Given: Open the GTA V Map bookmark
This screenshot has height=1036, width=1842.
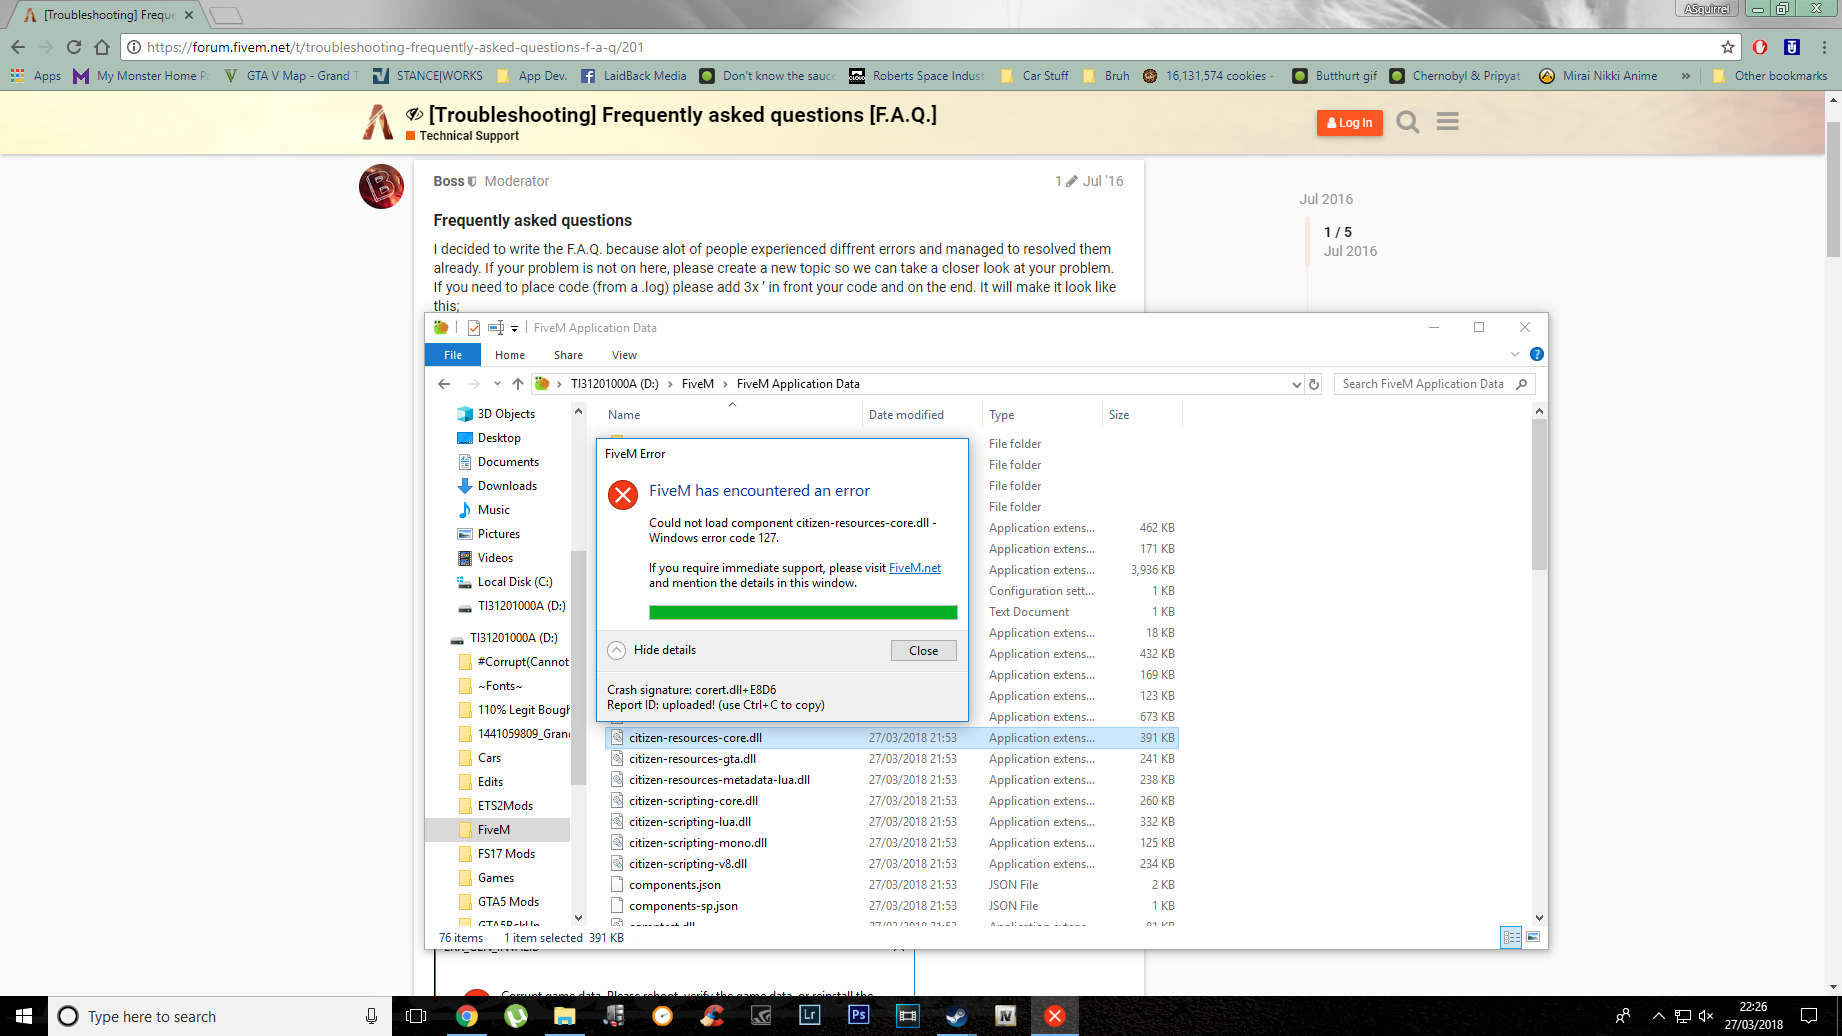Looking at the screenshot, I should click(x=292, y=76).
